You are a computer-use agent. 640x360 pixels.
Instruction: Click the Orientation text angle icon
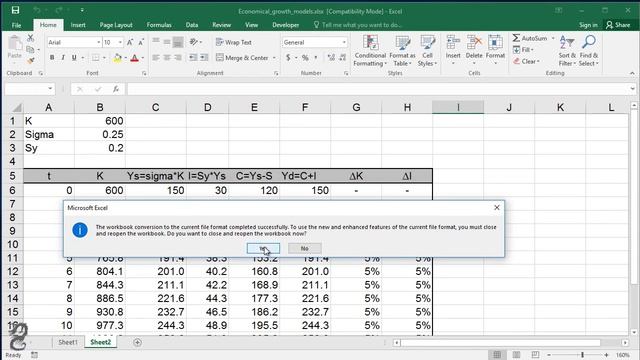(193, 42)
